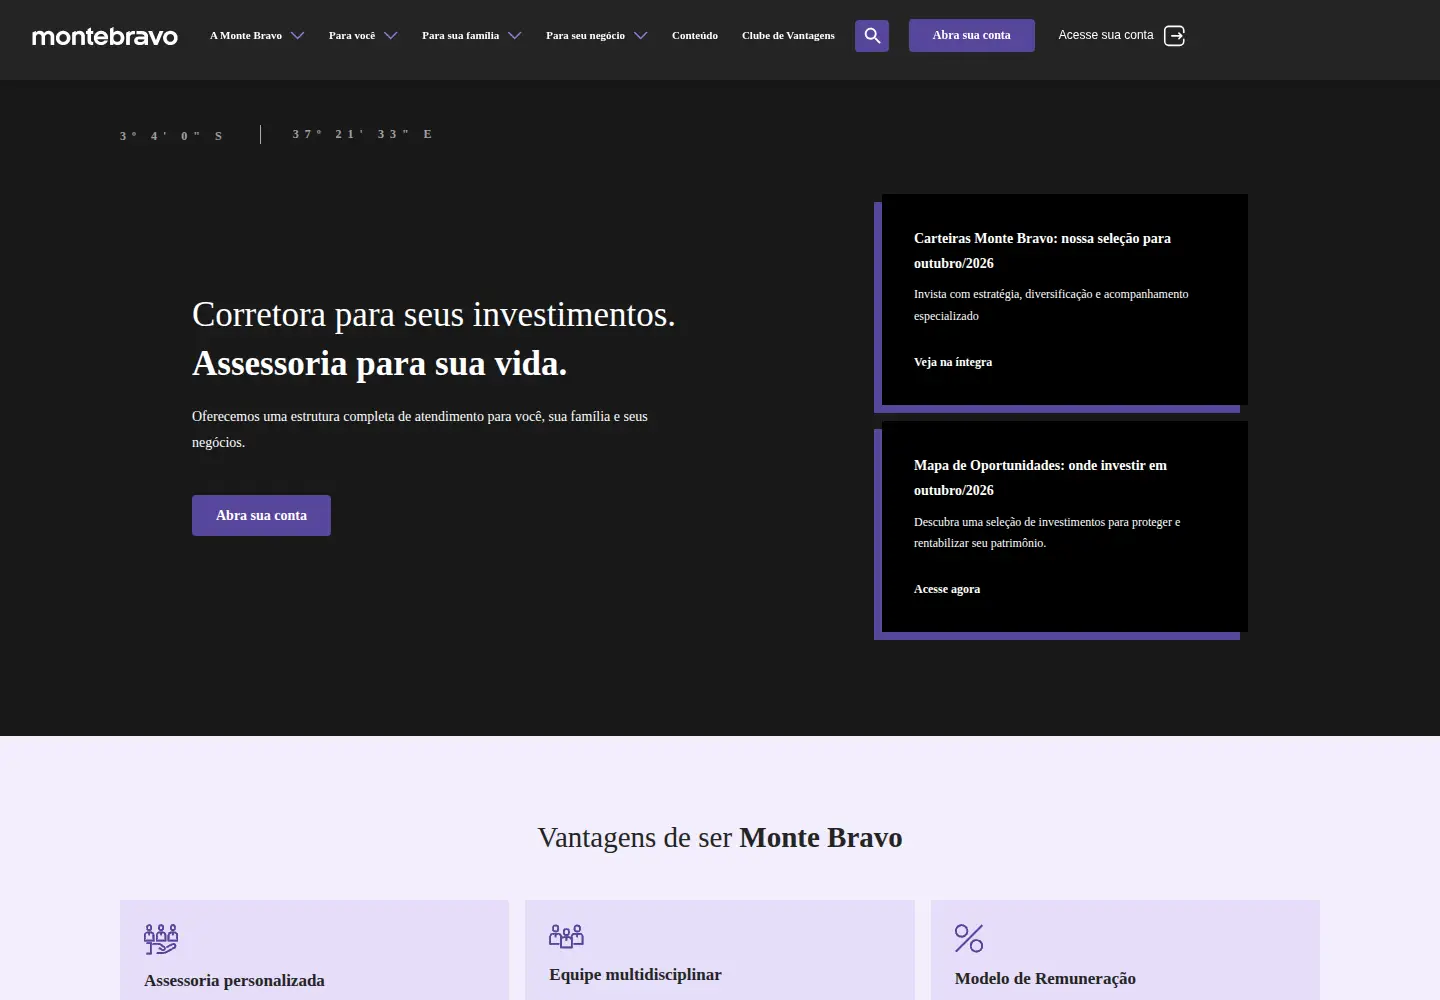Click Descubra uma seleção de investimentos text
The image size is (1440, 1000).
[1047, 532]
